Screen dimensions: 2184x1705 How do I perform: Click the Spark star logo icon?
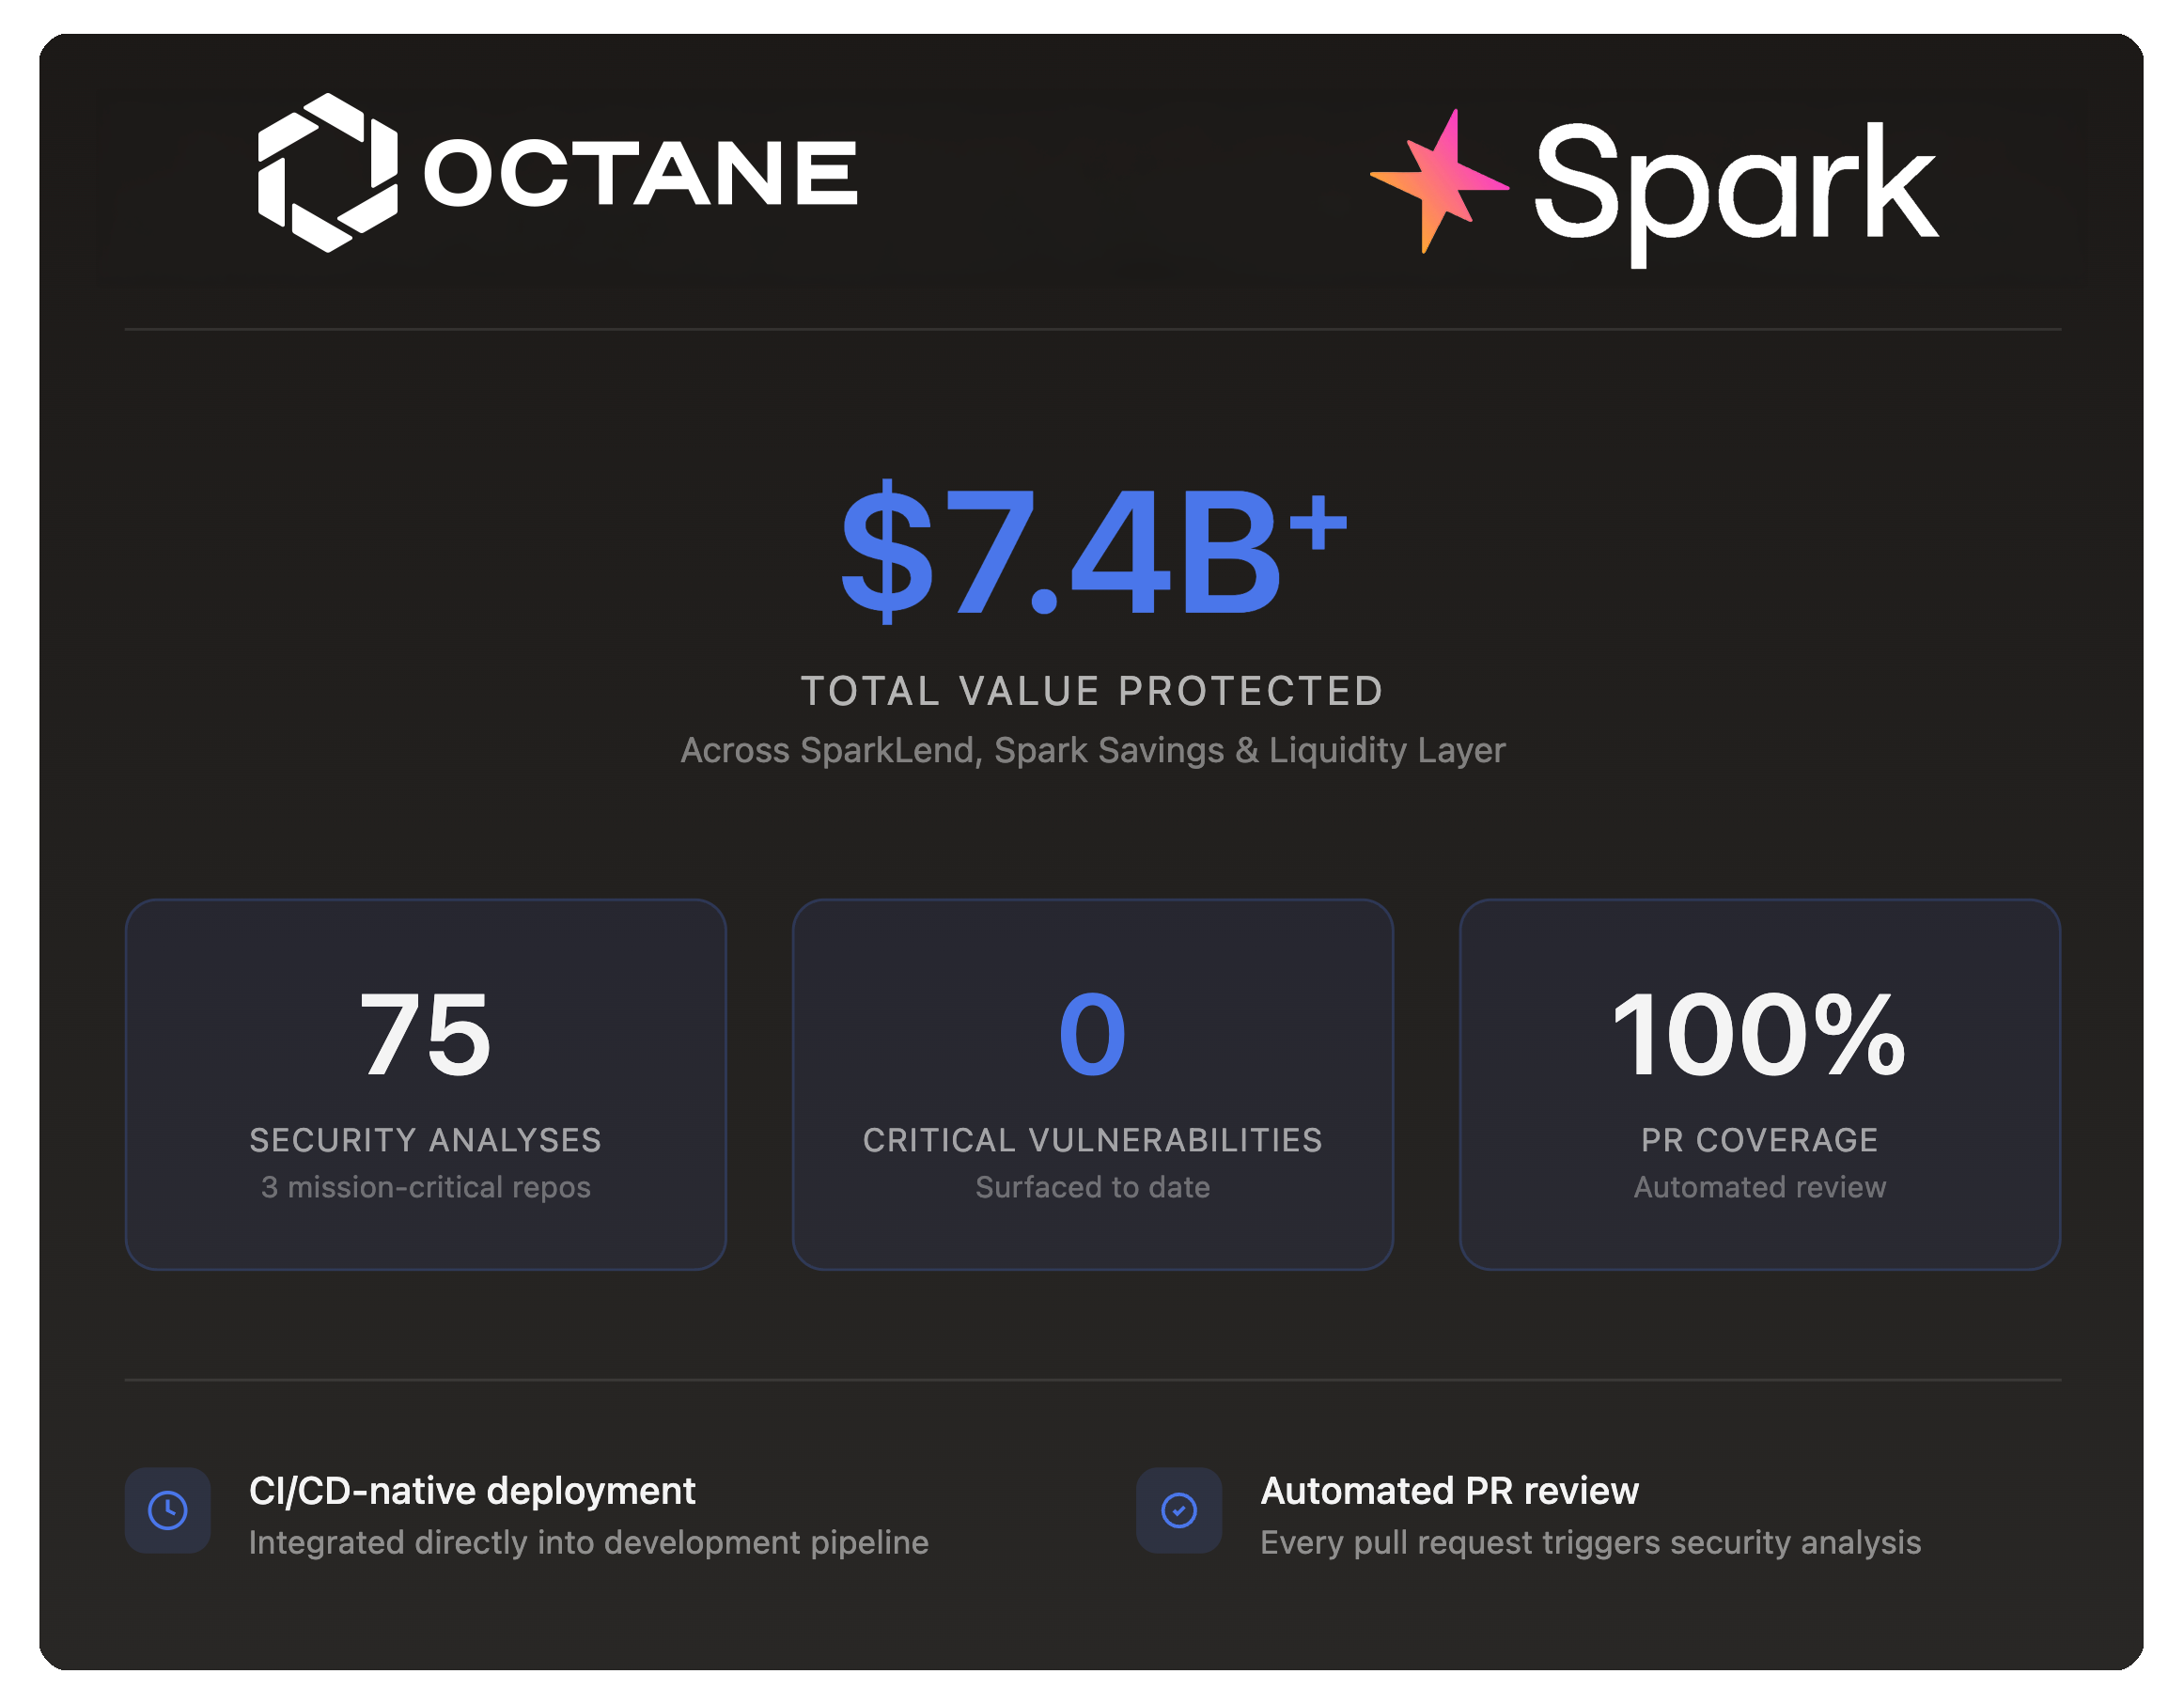(x=1438, y=181)
